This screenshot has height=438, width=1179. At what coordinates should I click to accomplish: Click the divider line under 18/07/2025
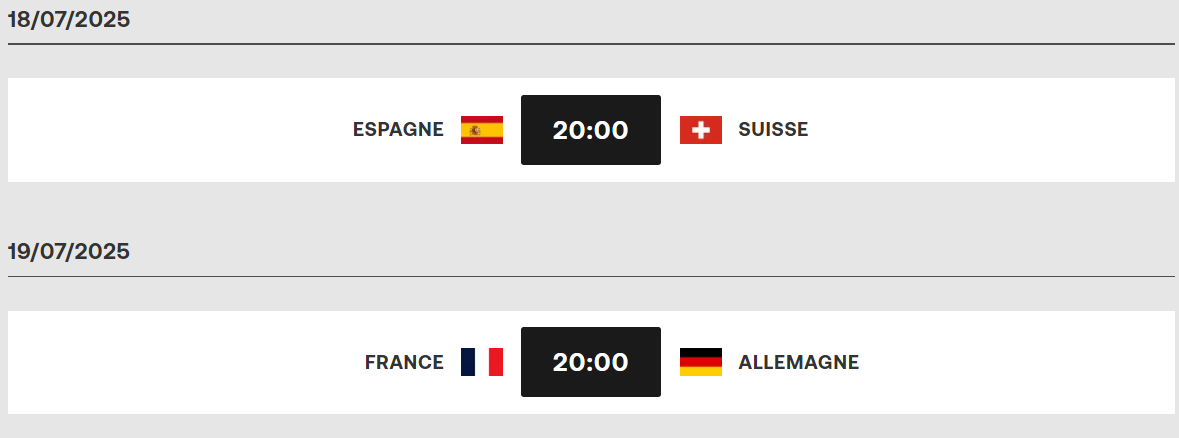pos(591,44)
